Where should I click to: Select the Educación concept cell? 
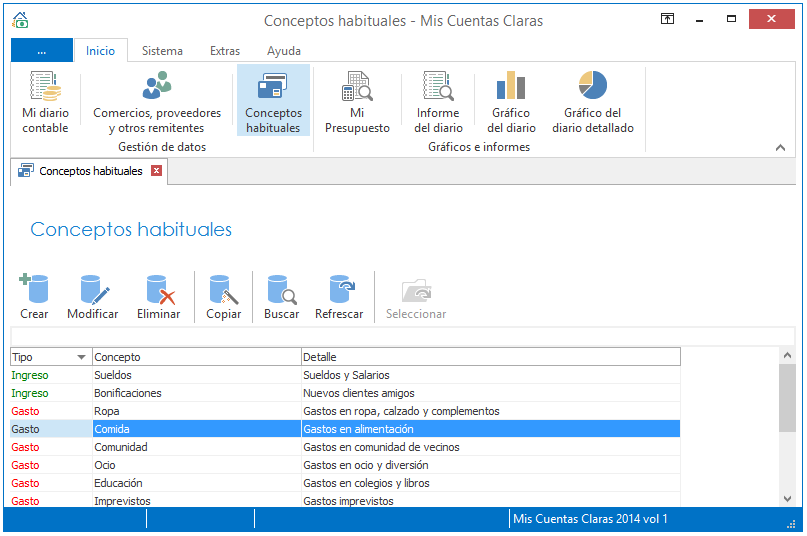pyautogui.click(x=197, y=483)
